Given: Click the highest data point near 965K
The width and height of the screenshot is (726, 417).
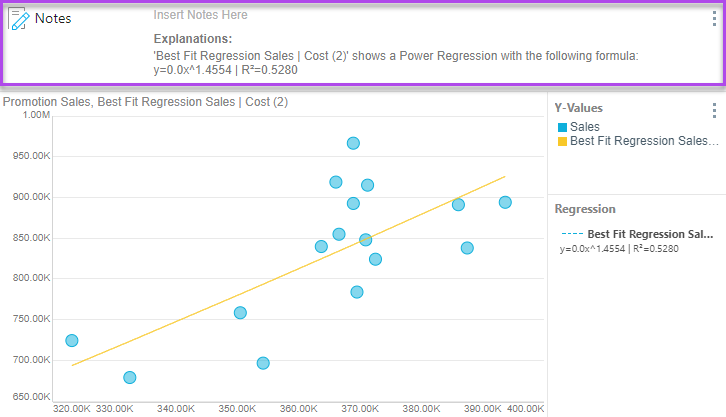Looking at the screenshot, I should coord(353,143).
